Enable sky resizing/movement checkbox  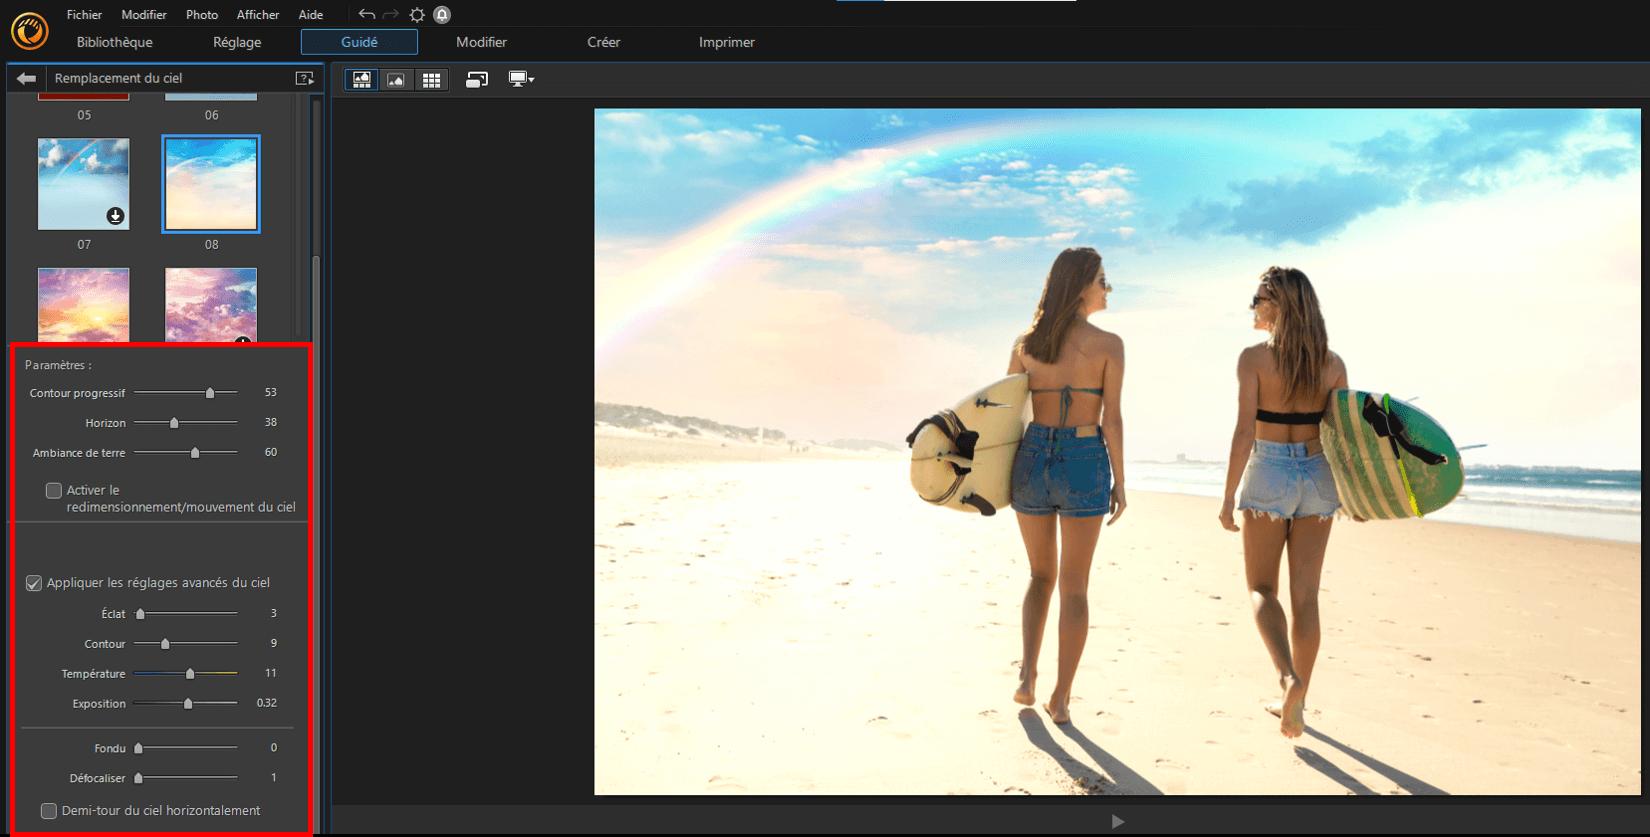(54, 491)
